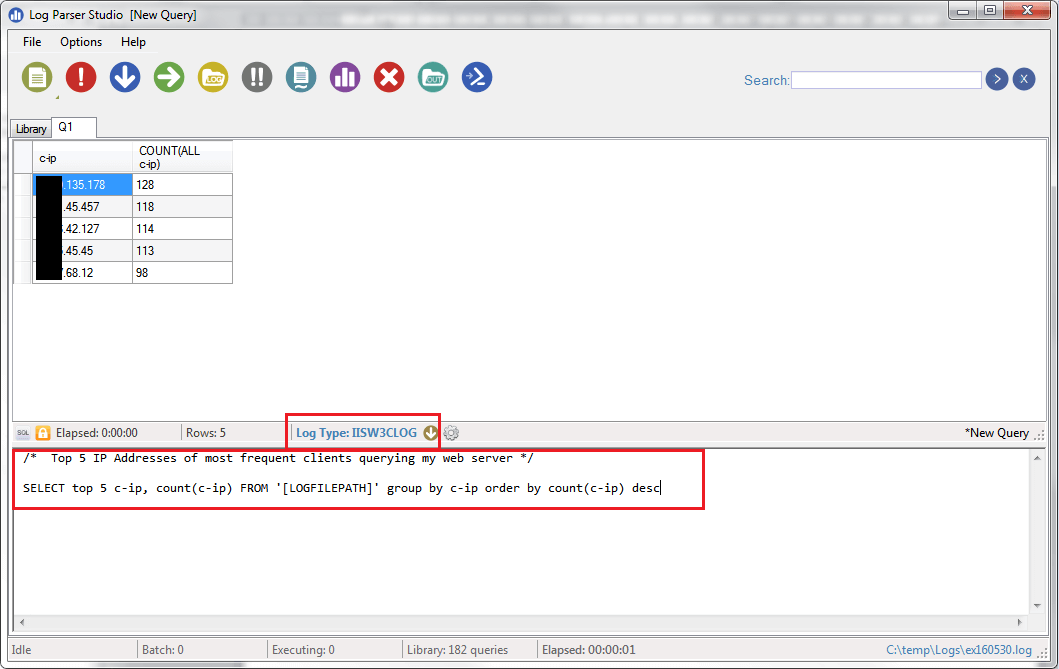Open the gear settings icon beside the log type
This screenshot has height=669, width=1059.
[x=451, y=433]
